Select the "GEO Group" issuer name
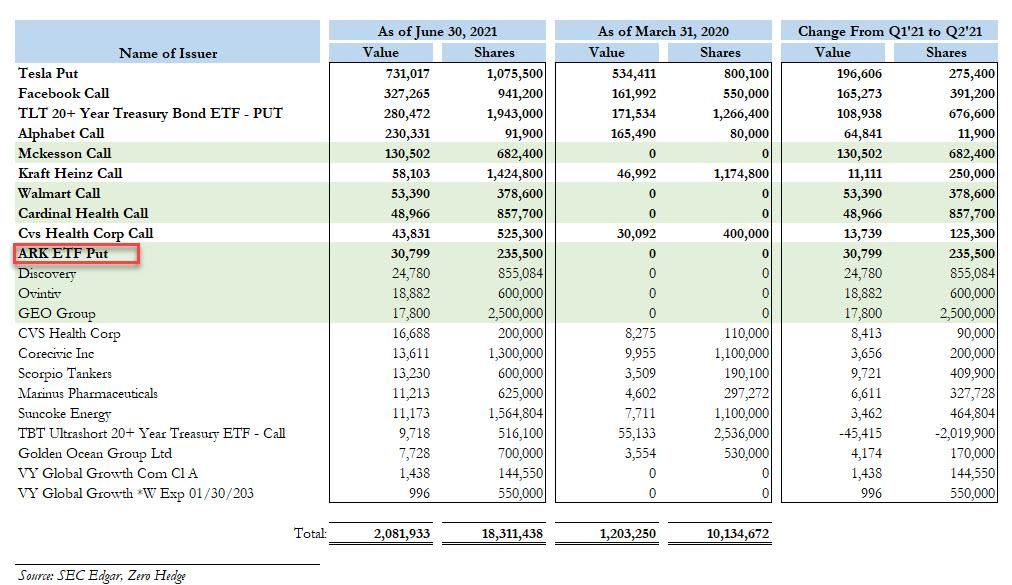 57,314
